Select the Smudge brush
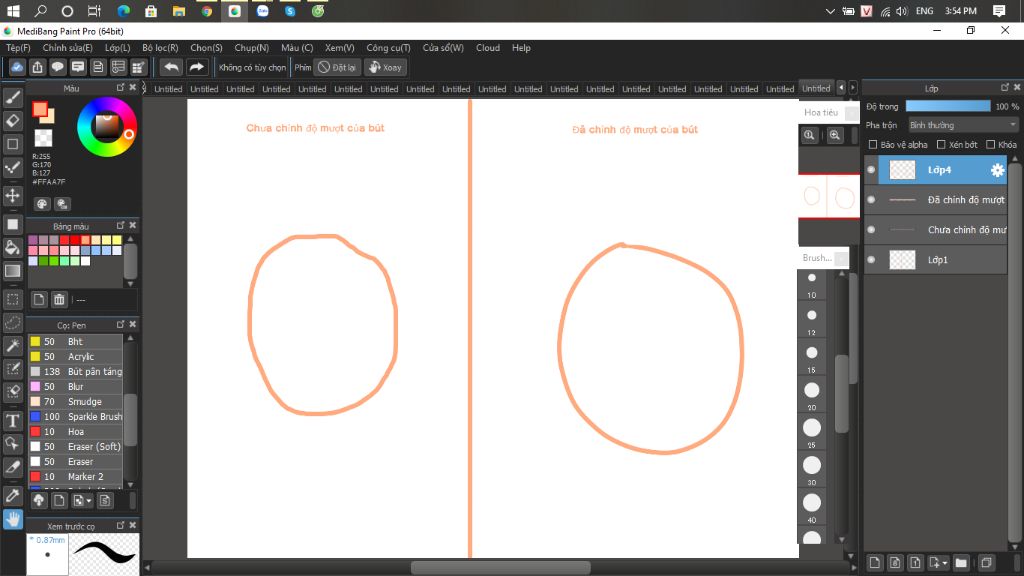1024x576 pixels. pos(75,402)
